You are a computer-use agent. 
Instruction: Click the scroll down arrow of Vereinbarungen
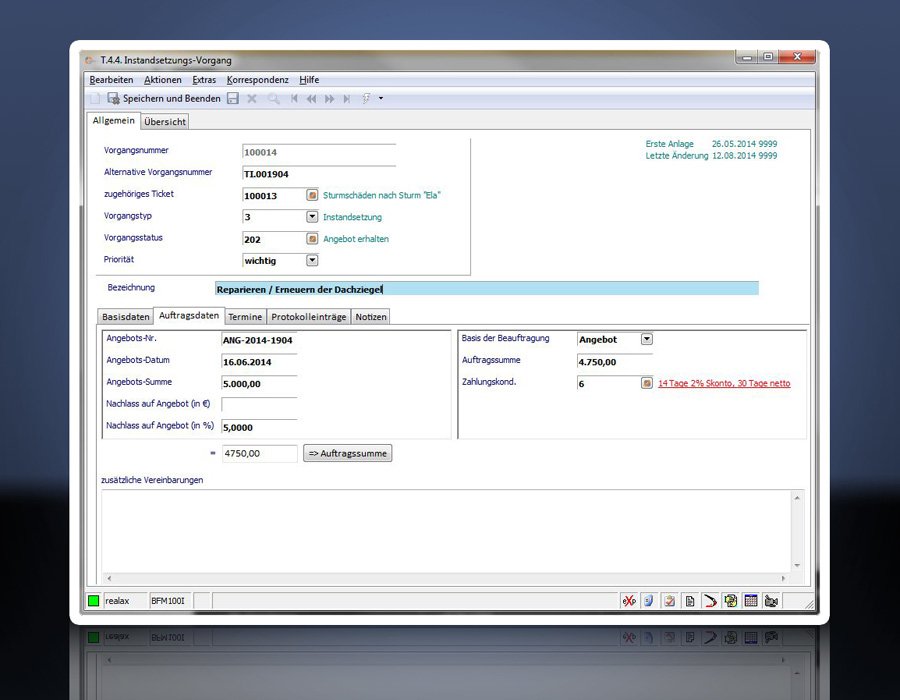click(797, 566)
